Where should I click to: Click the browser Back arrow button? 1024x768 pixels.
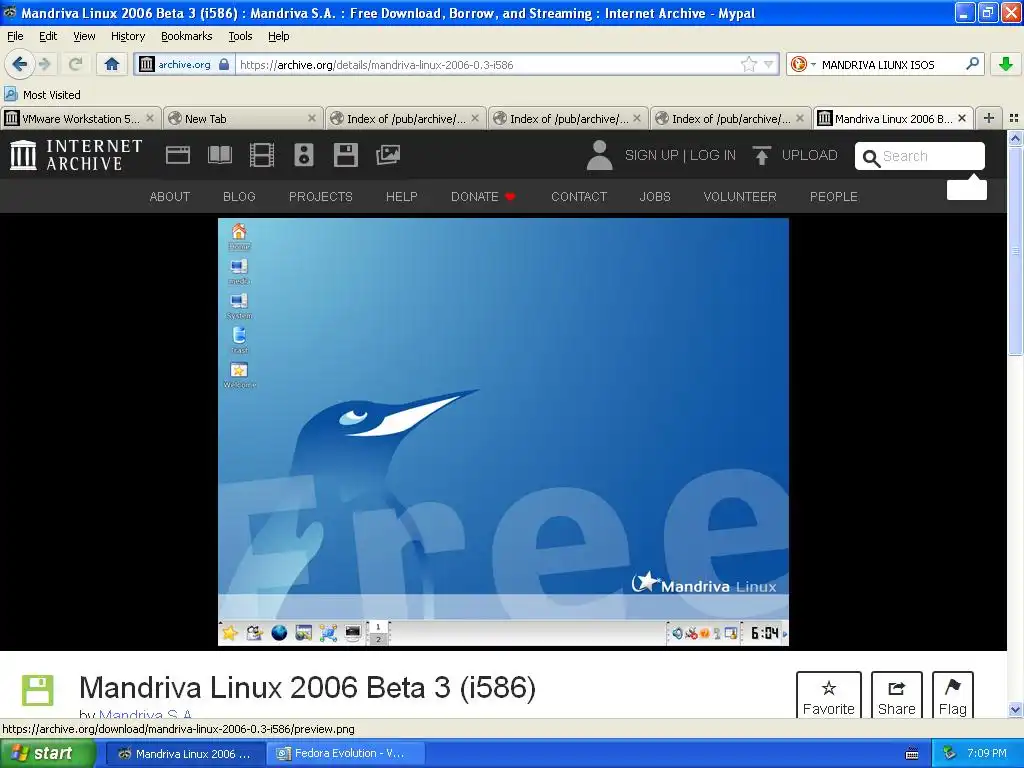[19, 64]
